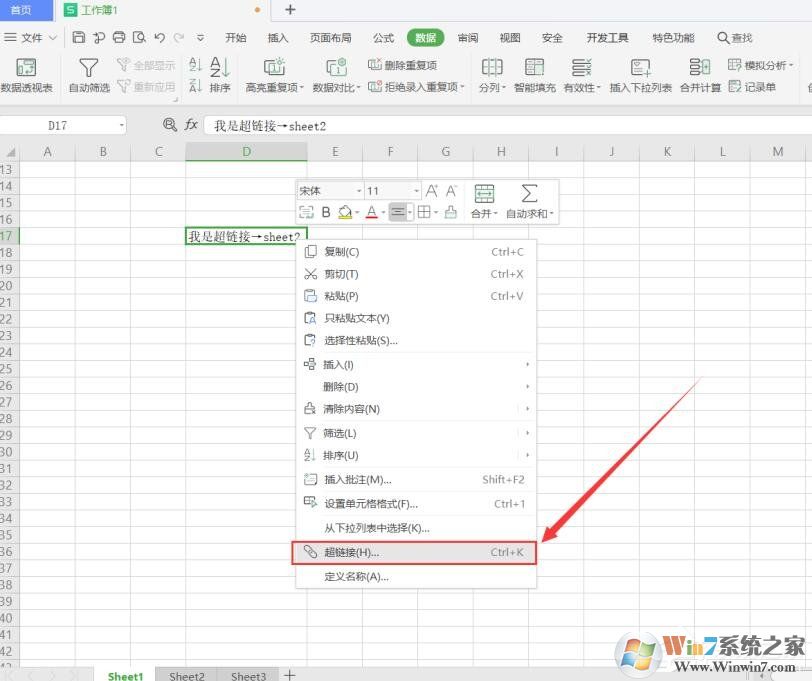Click the Text to Columns (分列) icon
The width and height of the screenshot is (812, 681).
[x=491, y=68]
